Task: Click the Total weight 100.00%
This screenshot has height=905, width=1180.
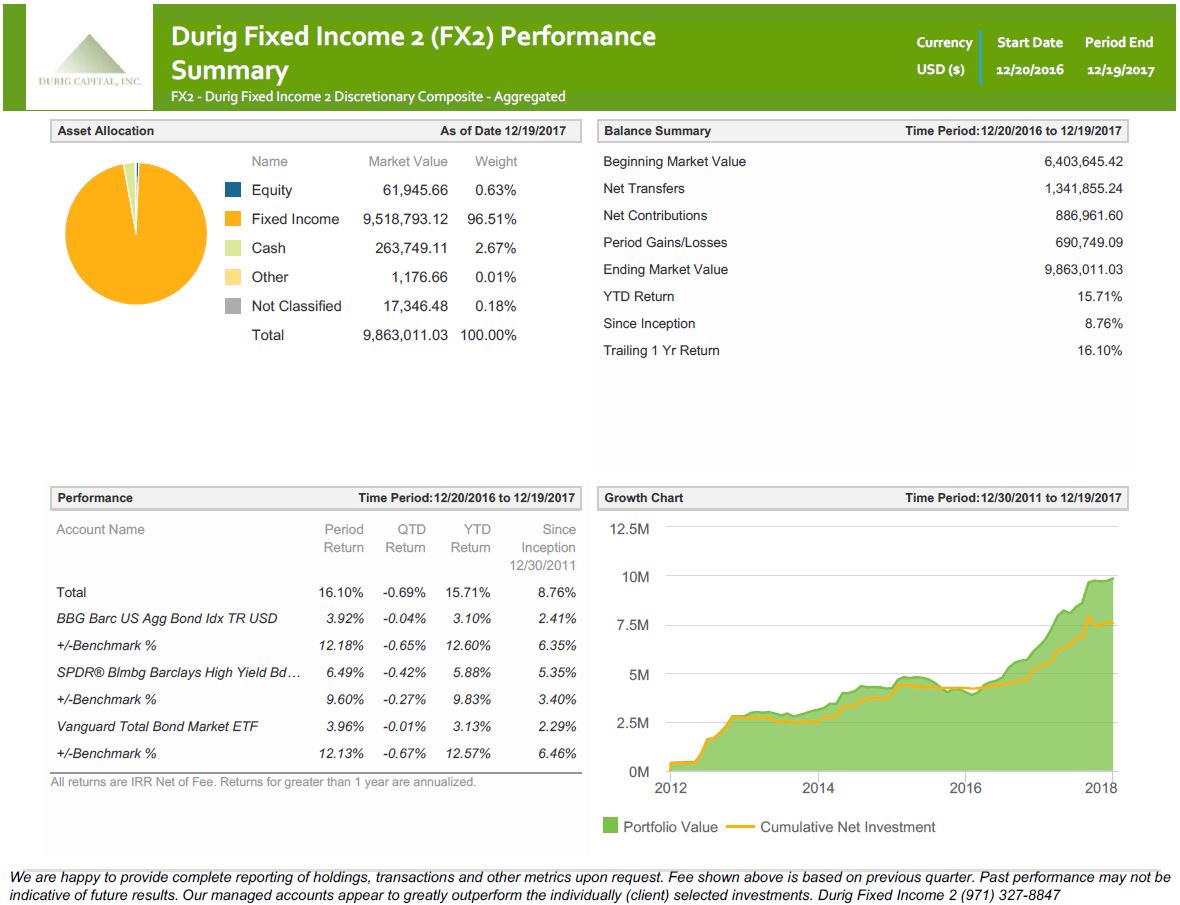Action: click(488, 335)
